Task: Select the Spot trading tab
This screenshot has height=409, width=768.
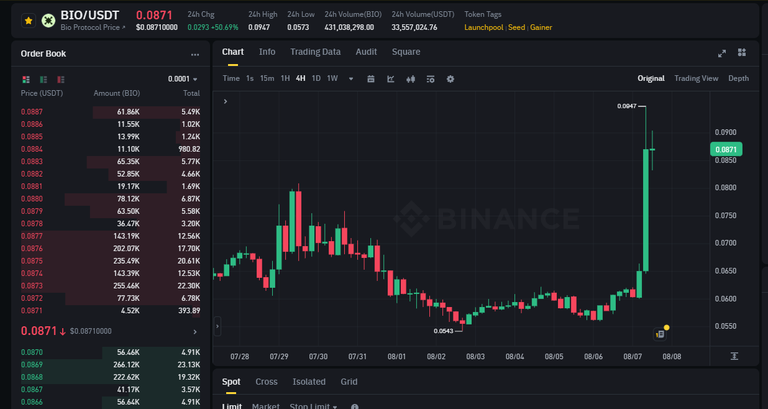Action: click(x=231, y=382)
